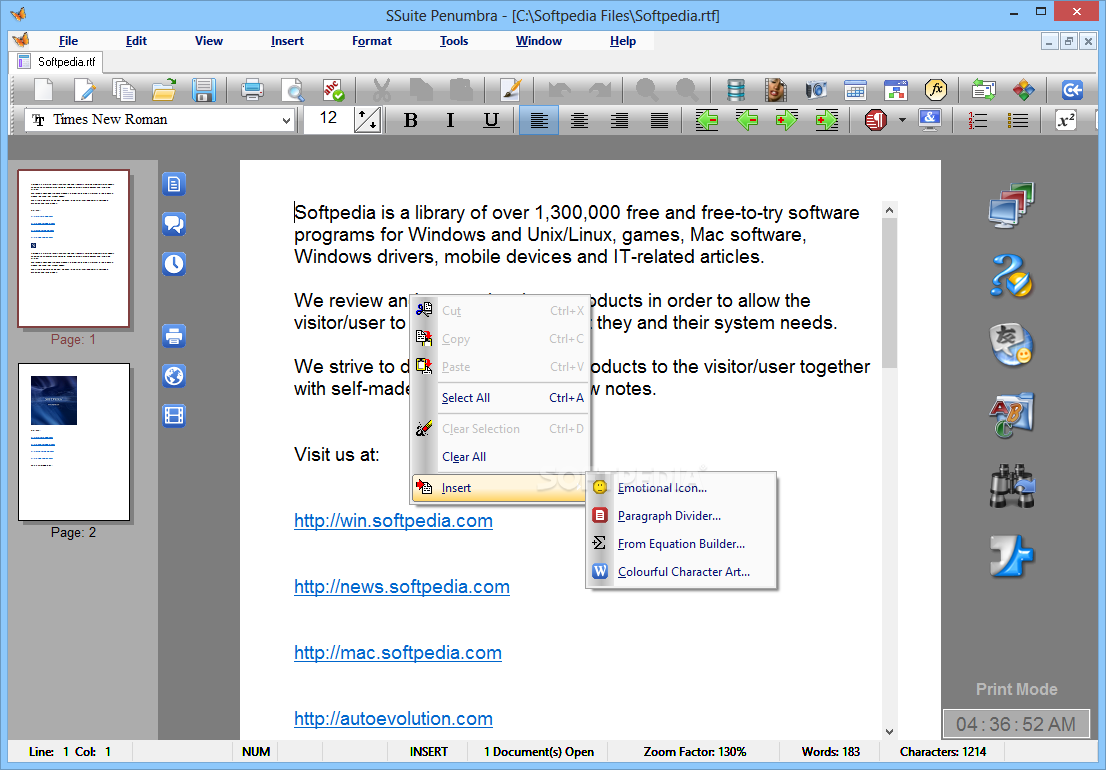Open the globe web sidebar icon

(x=174, y=376)
